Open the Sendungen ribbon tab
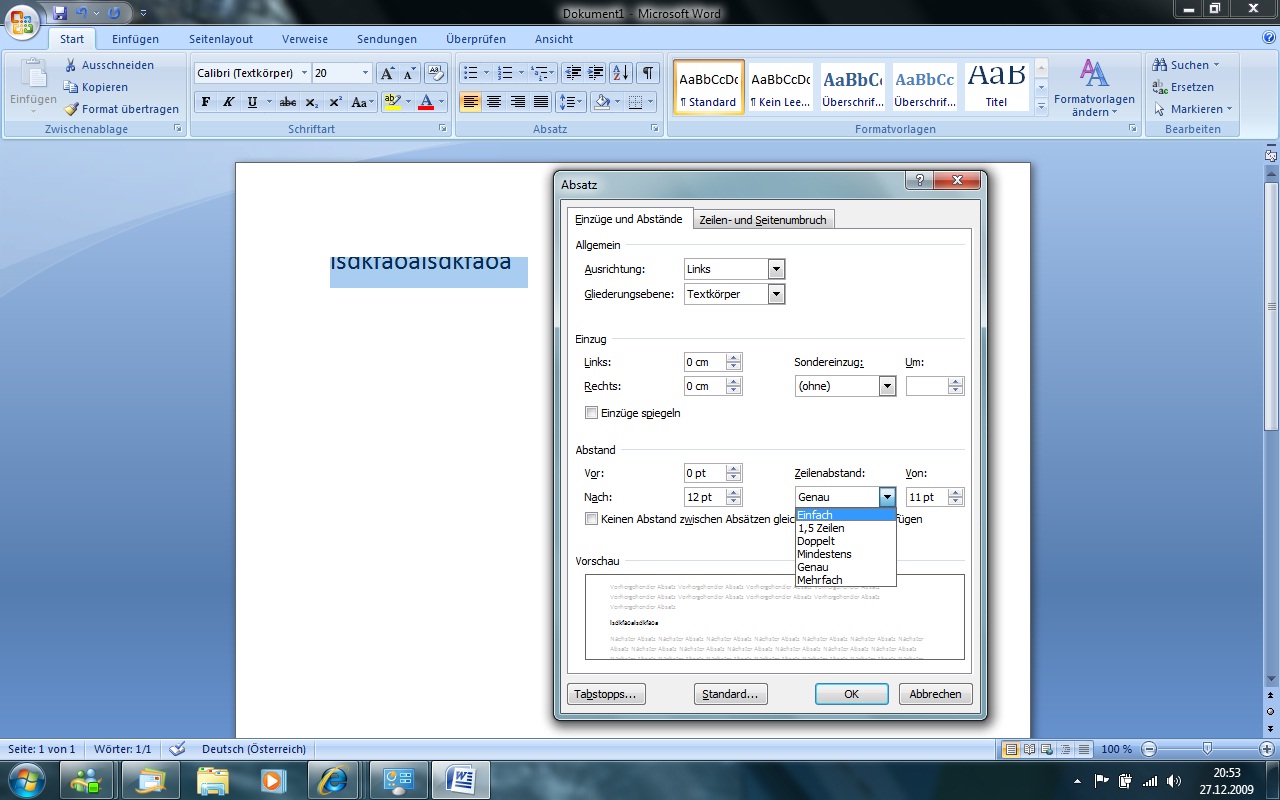 click(387, 39)
